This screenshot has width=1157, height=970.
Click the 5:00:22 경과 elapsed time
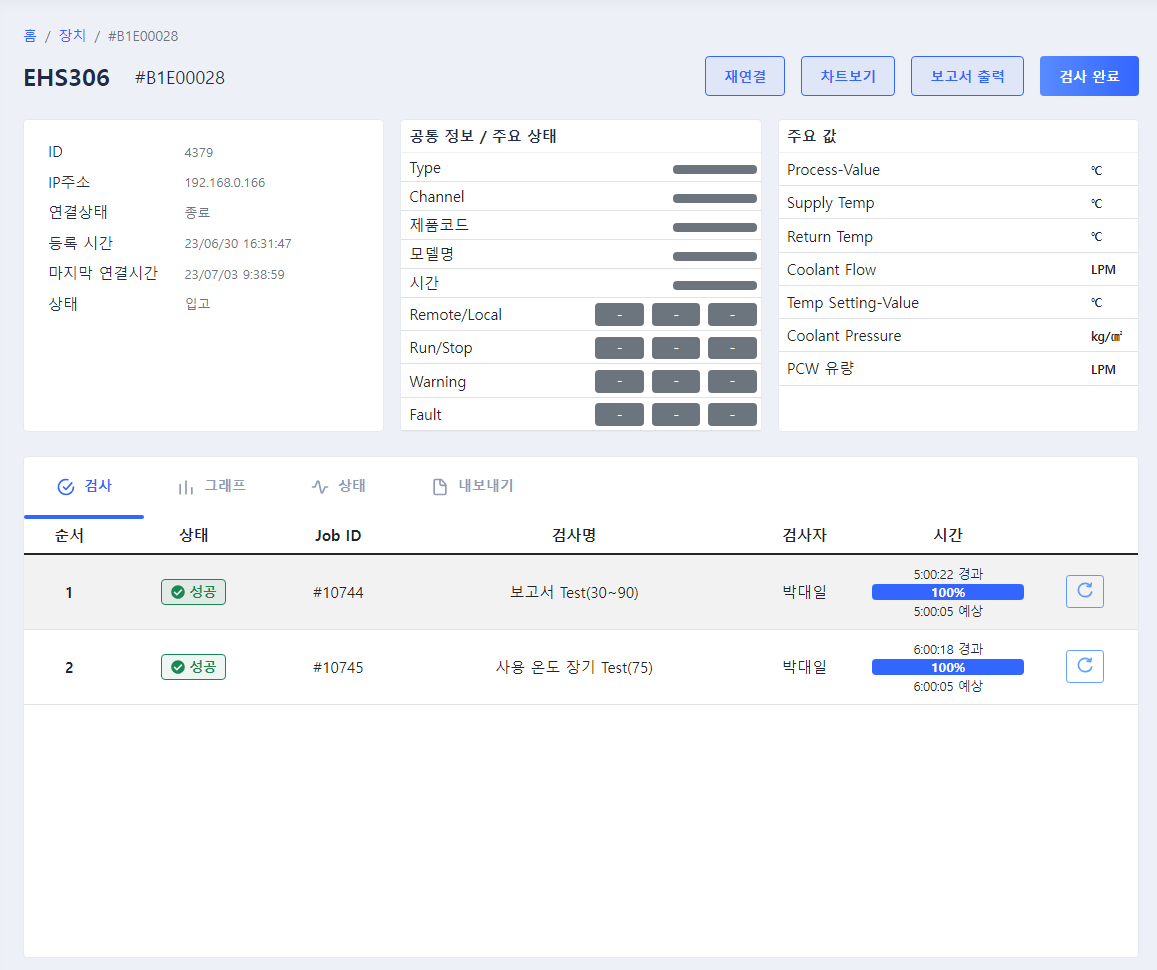(x=947, y=574)
